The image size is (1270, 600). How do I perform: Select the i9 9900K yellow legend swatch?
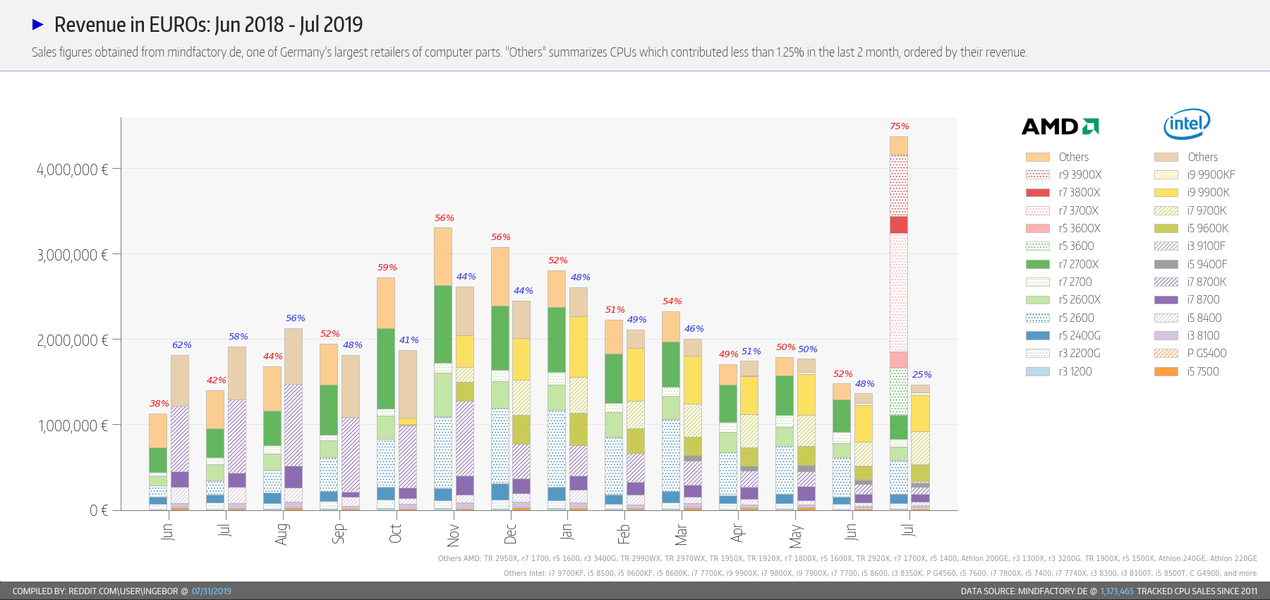click(x=1164, y=193)
